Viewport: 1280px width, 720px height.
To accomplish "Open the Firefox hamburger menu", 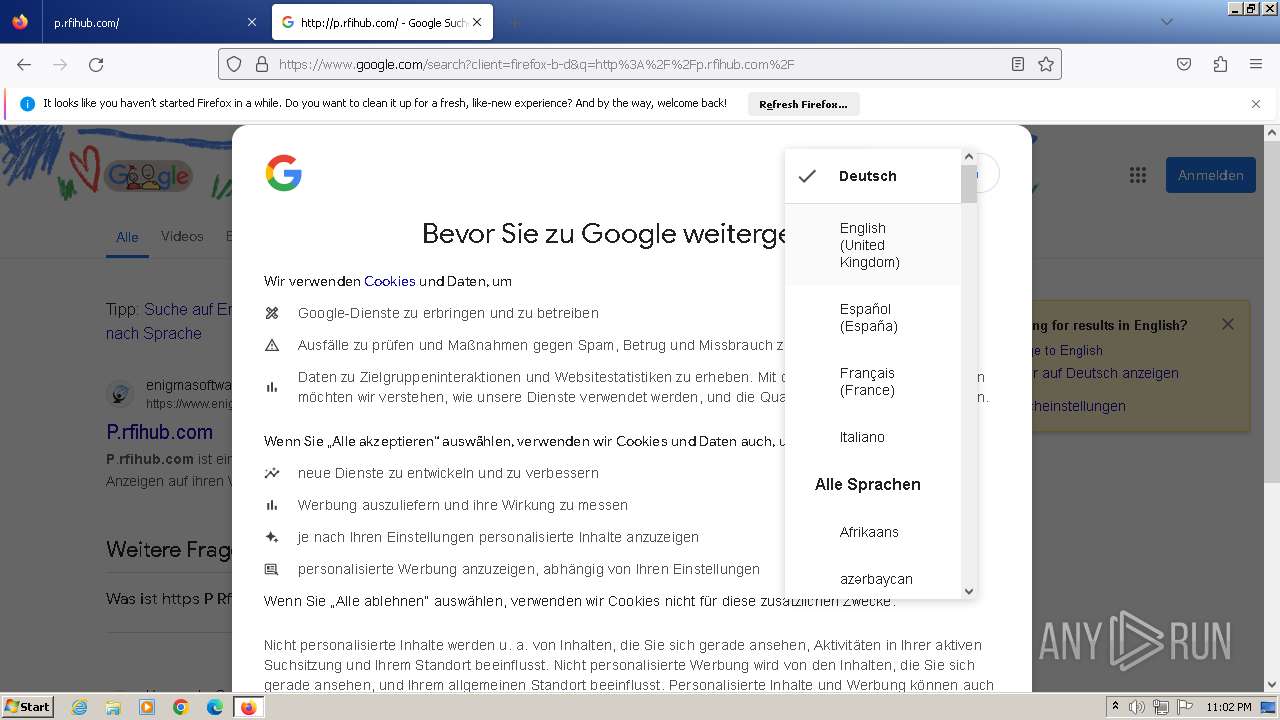I will [x=1256, y=64].
